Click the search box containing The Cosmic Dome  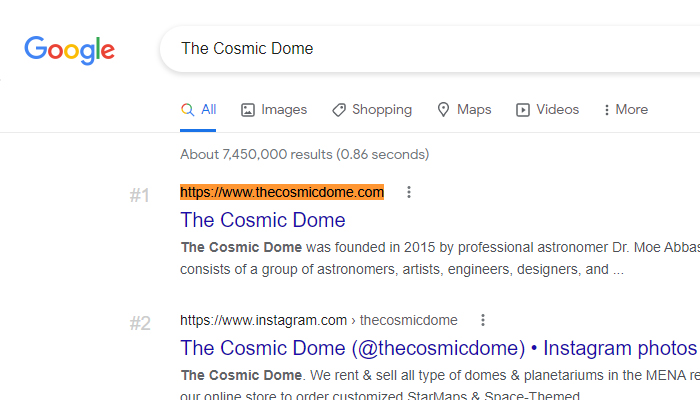[x=430, y=49]
